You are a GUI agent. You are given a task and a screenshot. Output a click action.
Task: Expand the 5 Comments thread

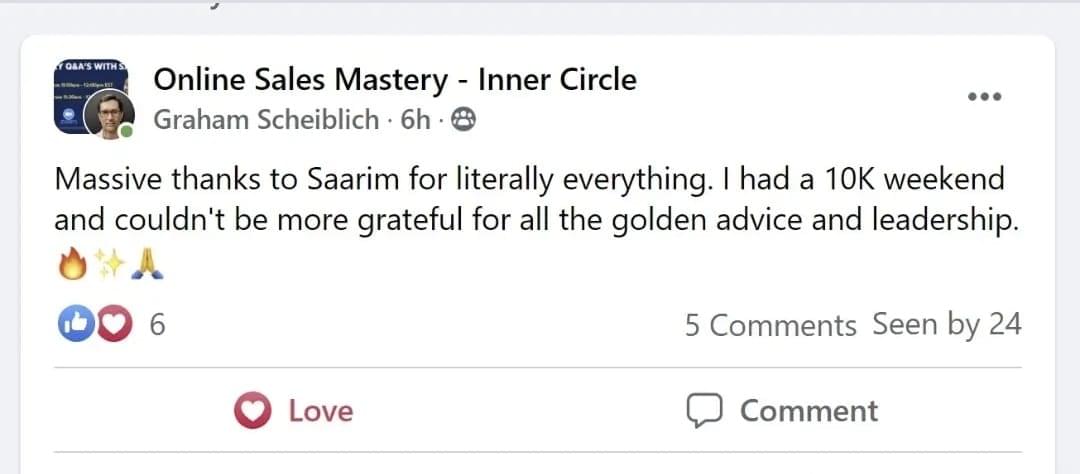pyautogui.click(x=770, y=326)
